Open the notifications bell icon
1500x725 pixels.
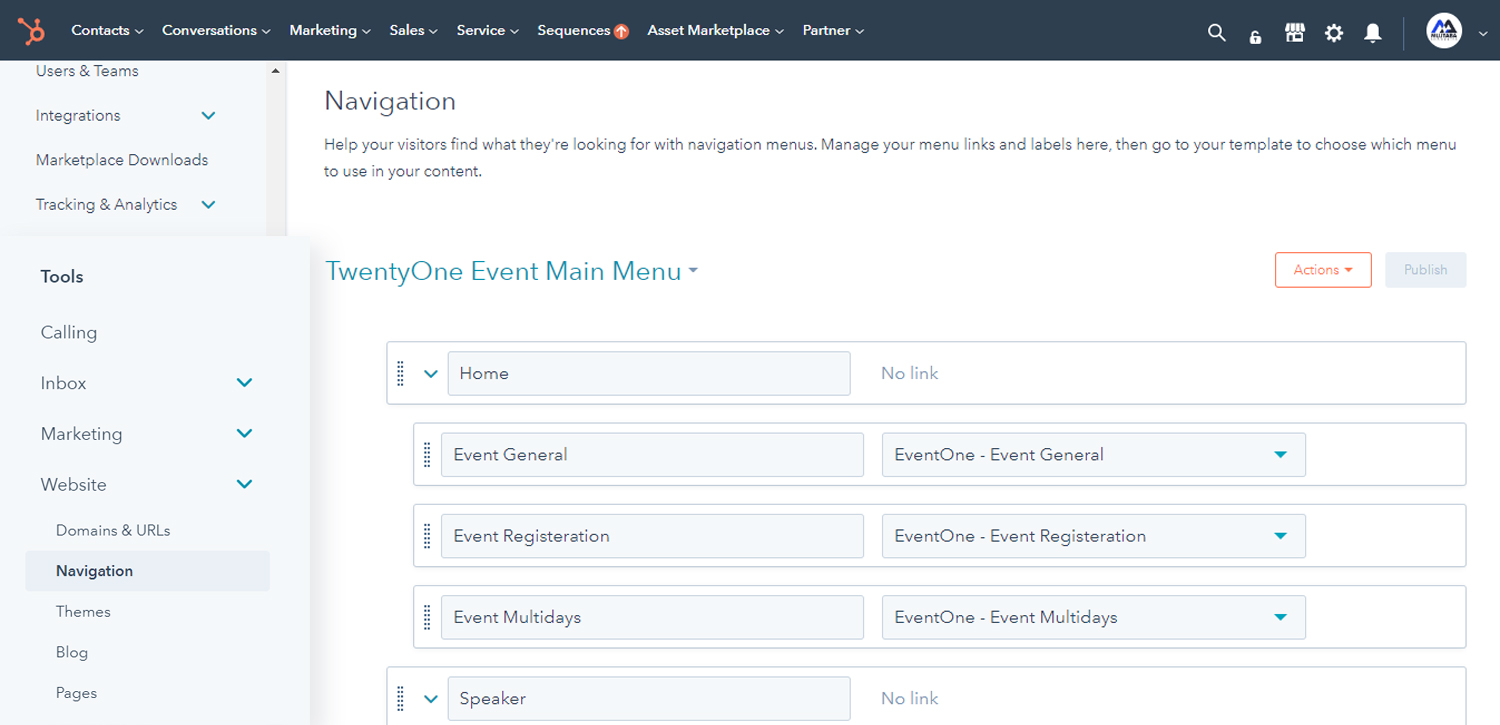point(1373,32)
